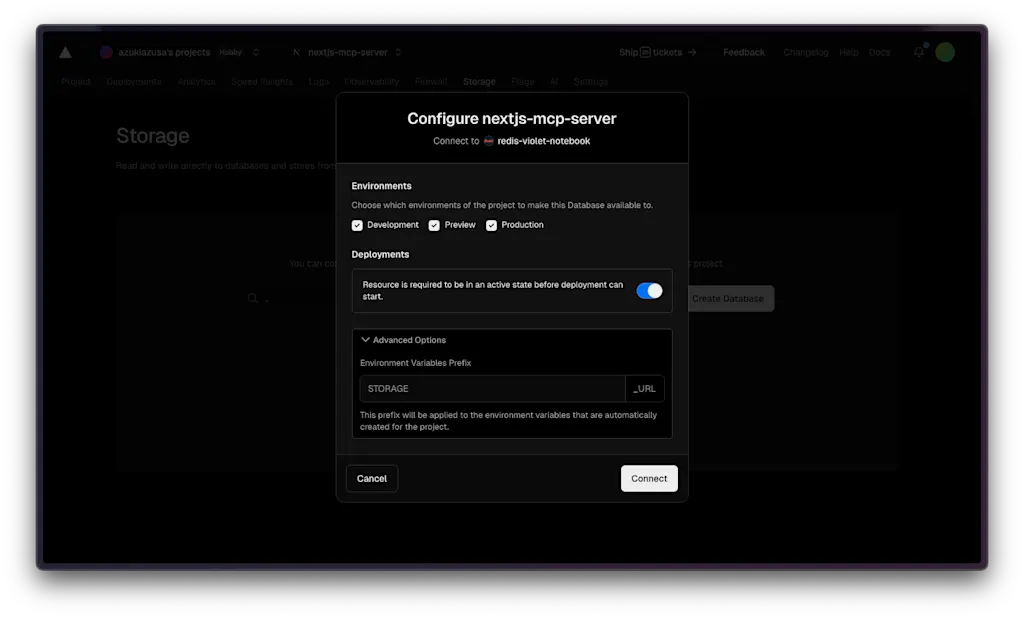1024x618 pixels.
Task: Click the arrow after Ship tickets
Action: 692,52
